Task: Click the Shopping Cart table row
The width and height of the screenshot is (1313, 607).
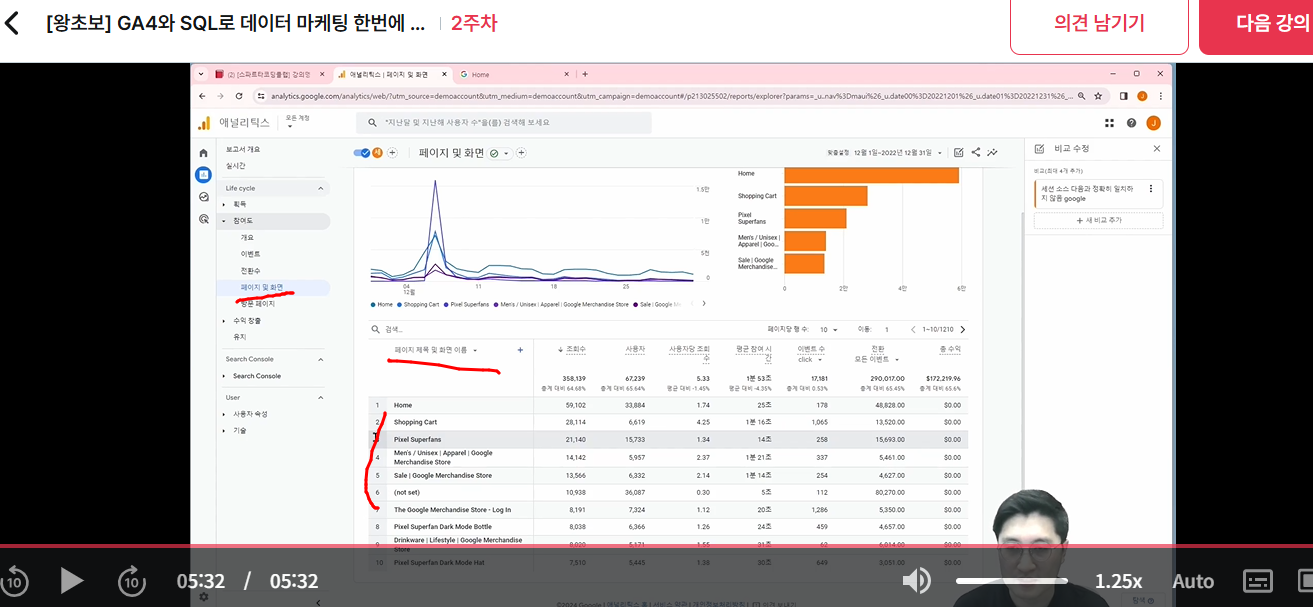Action: [x=668, y=422]
